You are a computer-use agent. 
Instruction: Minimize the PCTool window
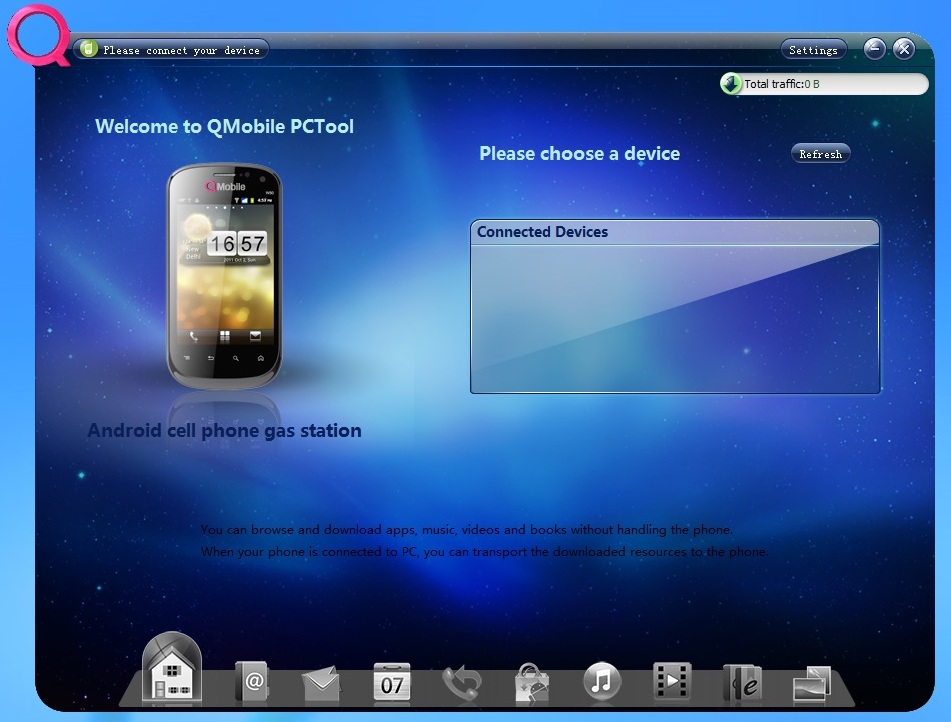875,49
